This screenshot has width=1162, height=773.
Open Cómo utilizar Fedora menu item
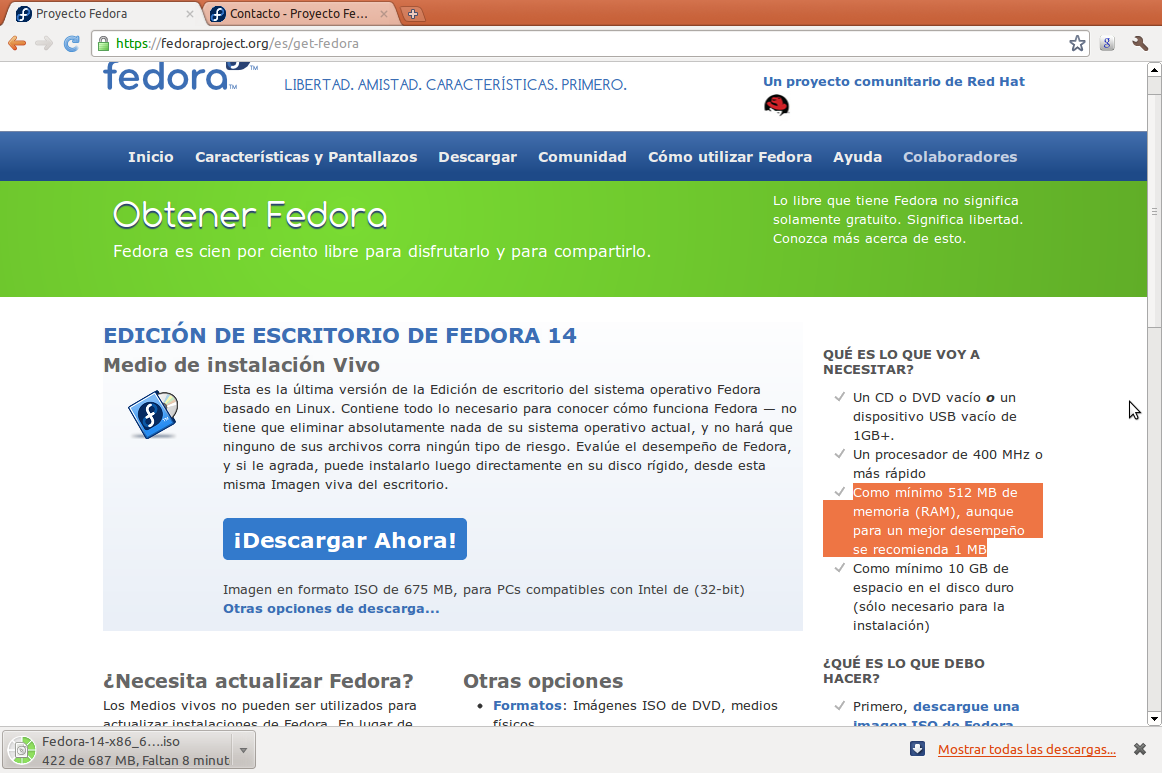click(730, 156)
